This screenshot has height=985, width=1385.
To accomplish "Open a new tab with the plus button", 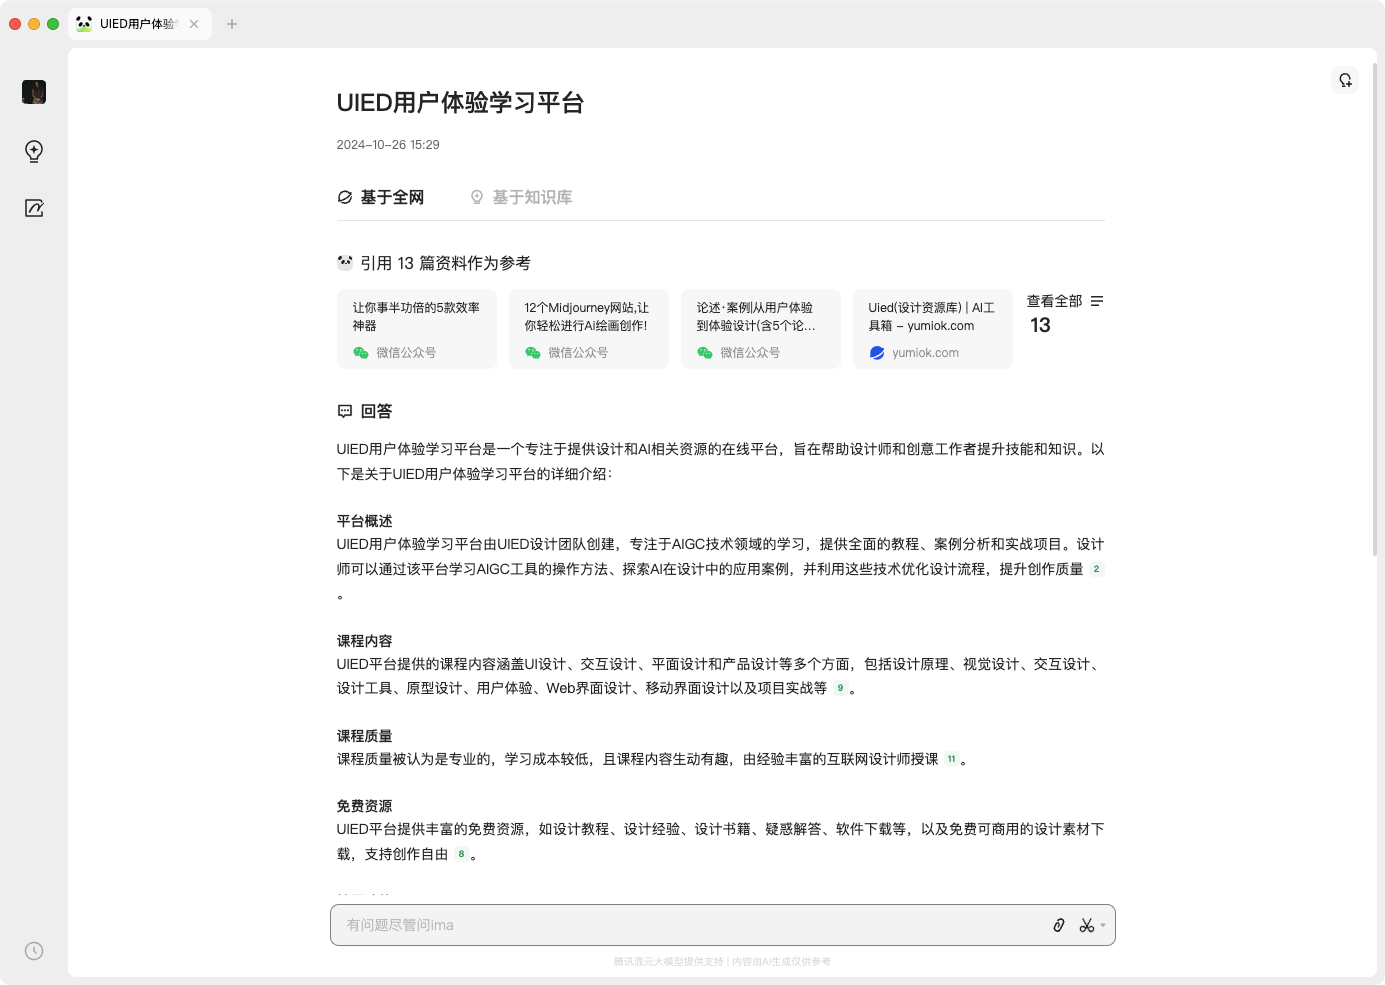I will pos(232,24).
